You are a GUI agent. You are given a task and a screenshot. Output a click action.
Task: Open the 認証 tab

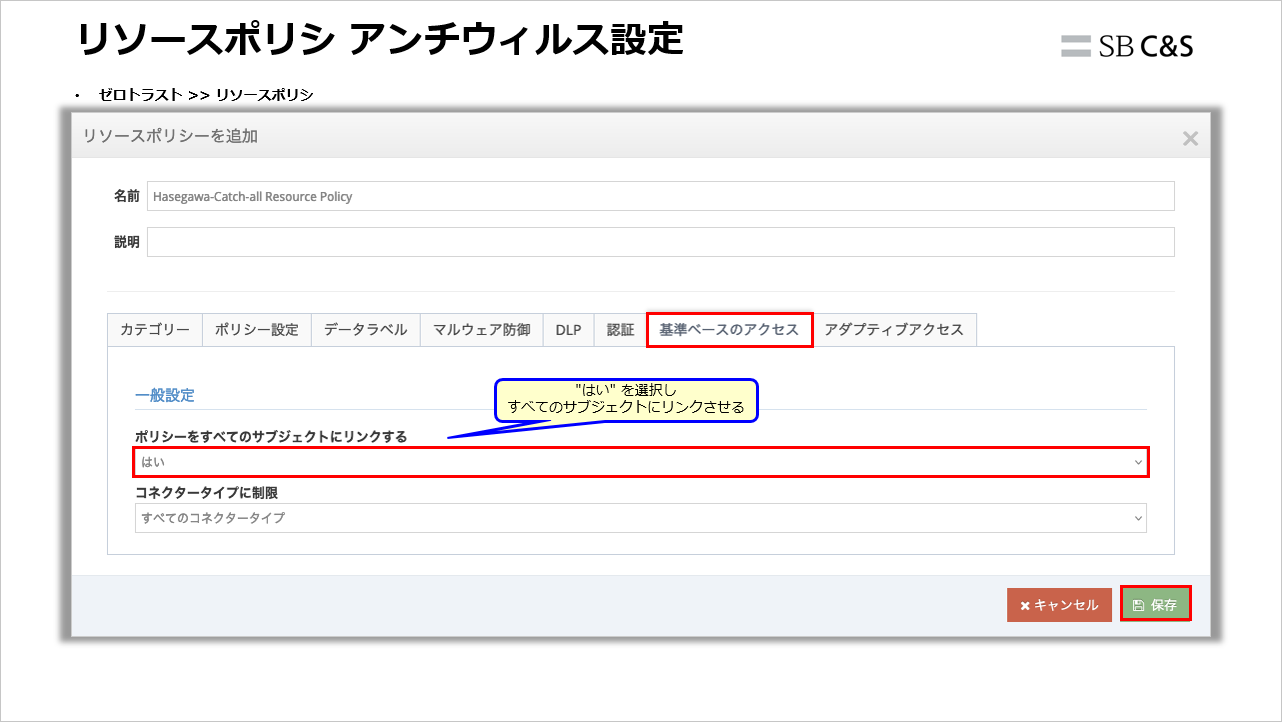621,330
